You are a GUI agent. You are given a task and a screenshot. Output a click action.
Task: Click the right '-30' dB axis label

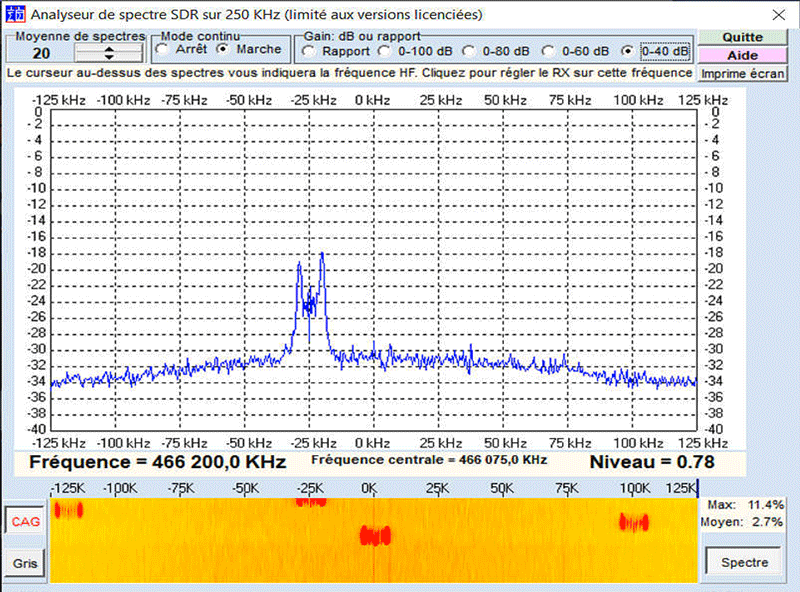714,349
